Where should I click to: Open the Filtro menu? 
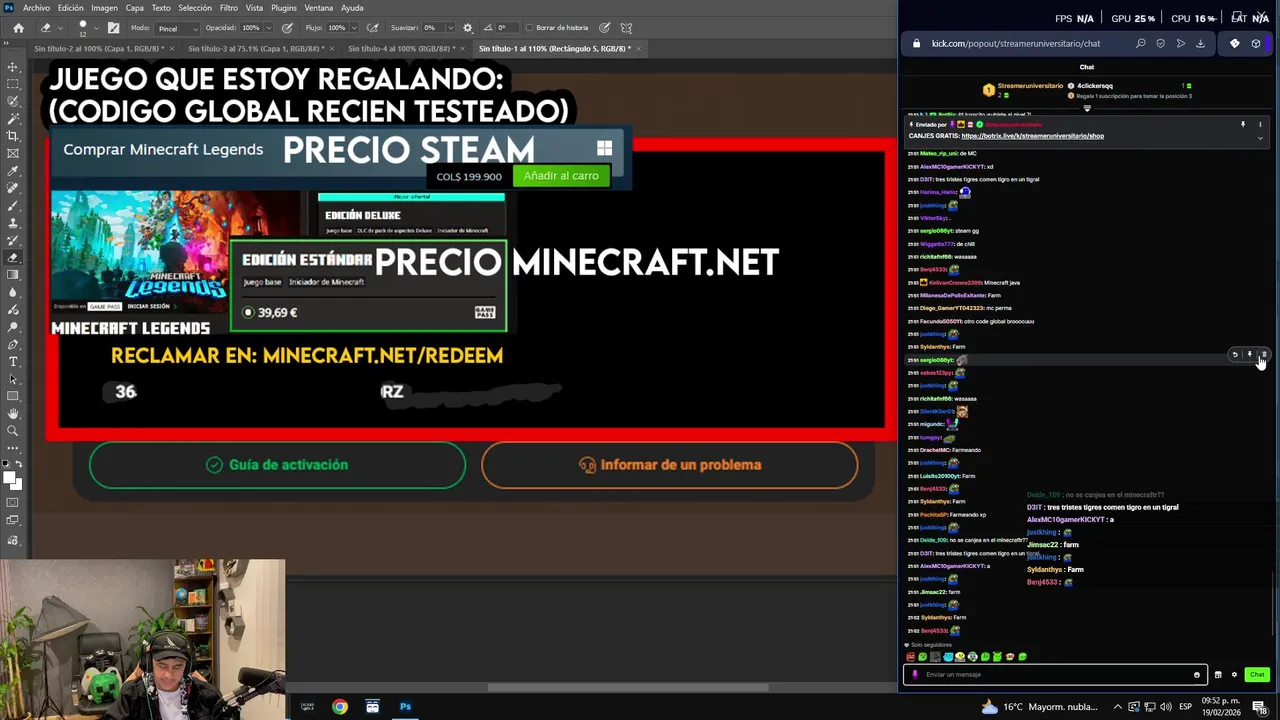coord(228,8)
